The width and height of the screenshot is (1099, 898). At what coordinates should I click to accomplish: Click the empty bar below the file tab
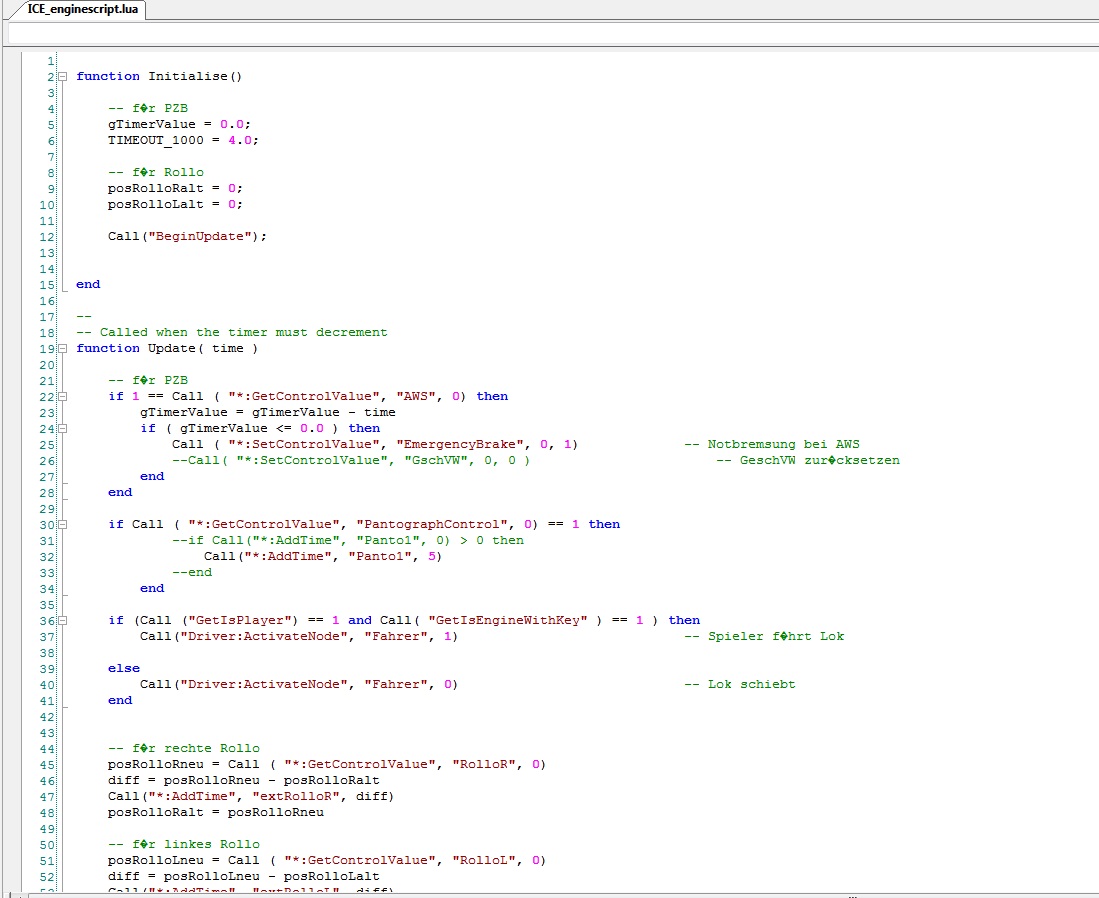[550, 33]
